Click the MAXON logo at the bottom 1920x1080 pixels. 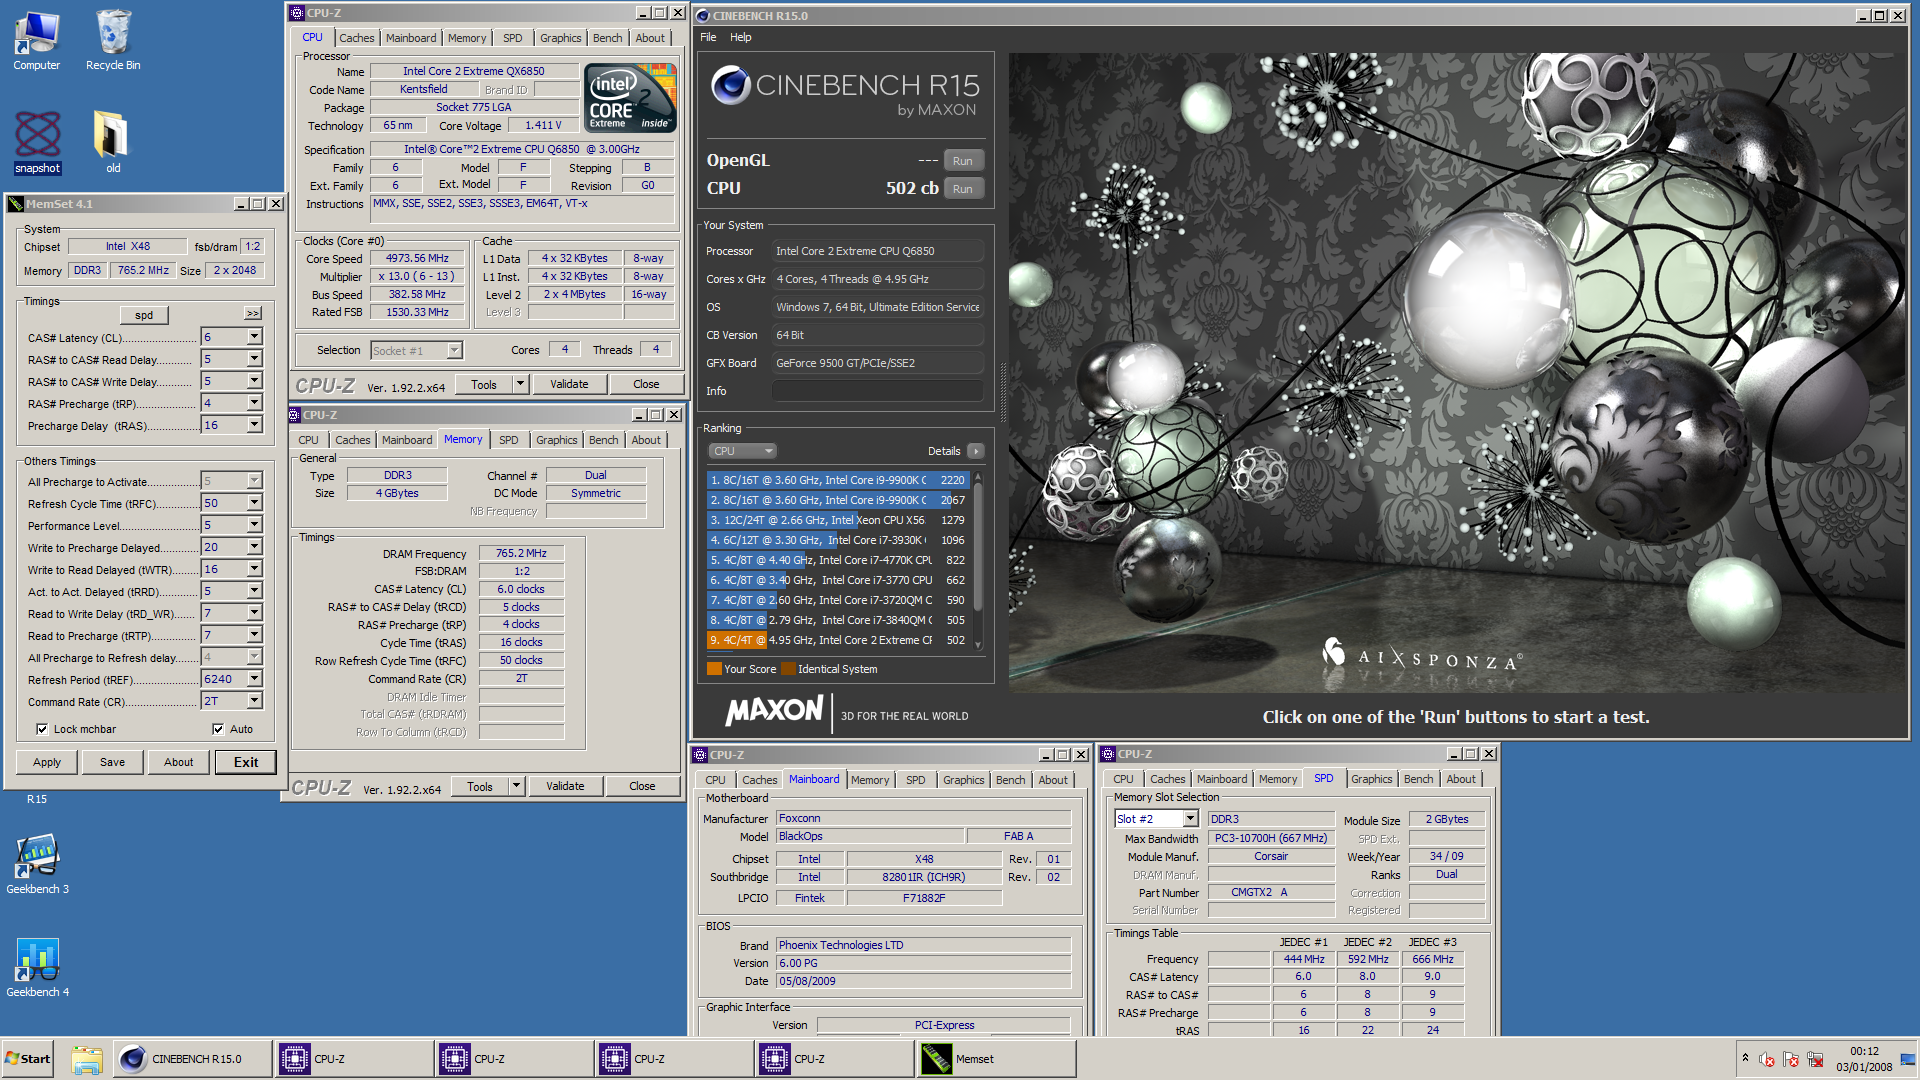tap(774, 712)
